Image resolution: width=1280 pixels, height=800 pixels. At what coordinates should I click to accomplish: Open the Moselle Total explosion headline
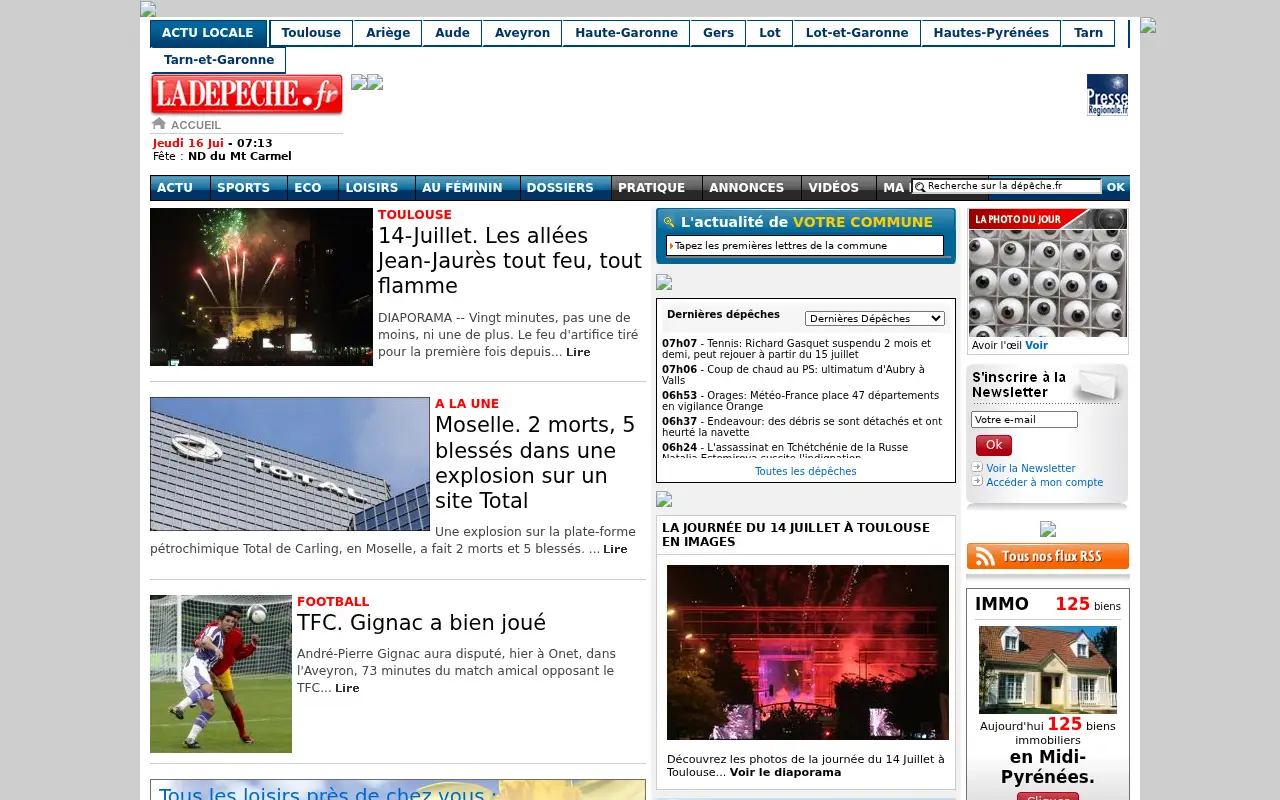pyautogui.click(x=535, y=463)
